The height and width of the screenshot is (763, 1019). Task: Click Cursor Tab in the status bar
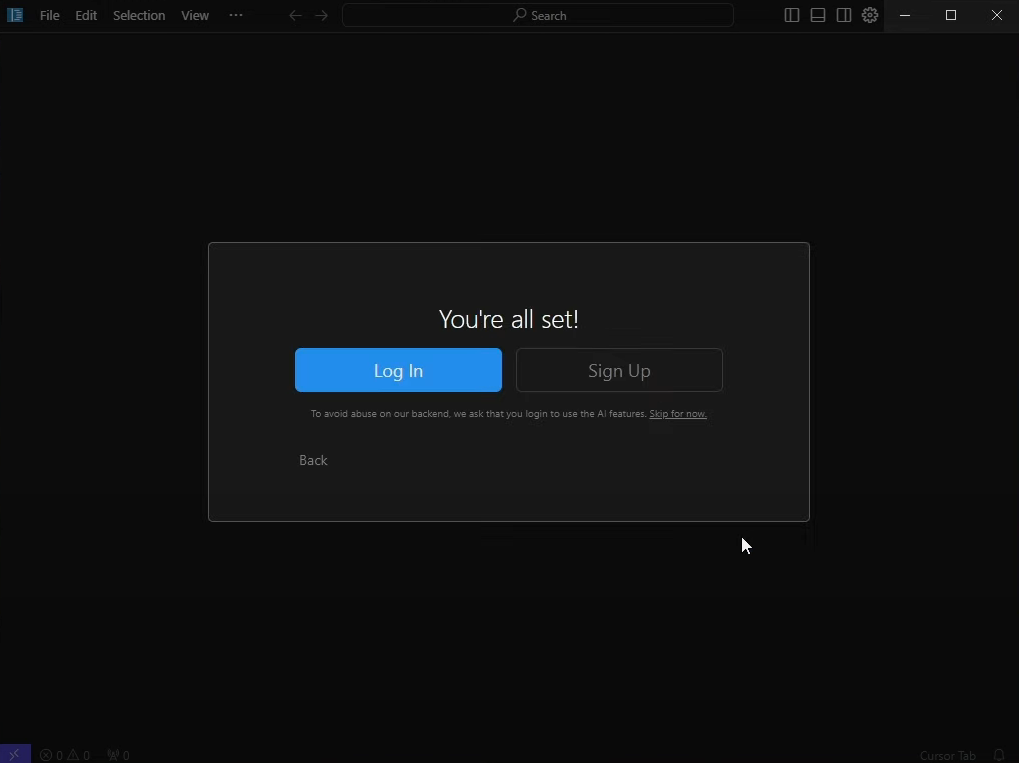pyautogui.click(x=948, y=755)
